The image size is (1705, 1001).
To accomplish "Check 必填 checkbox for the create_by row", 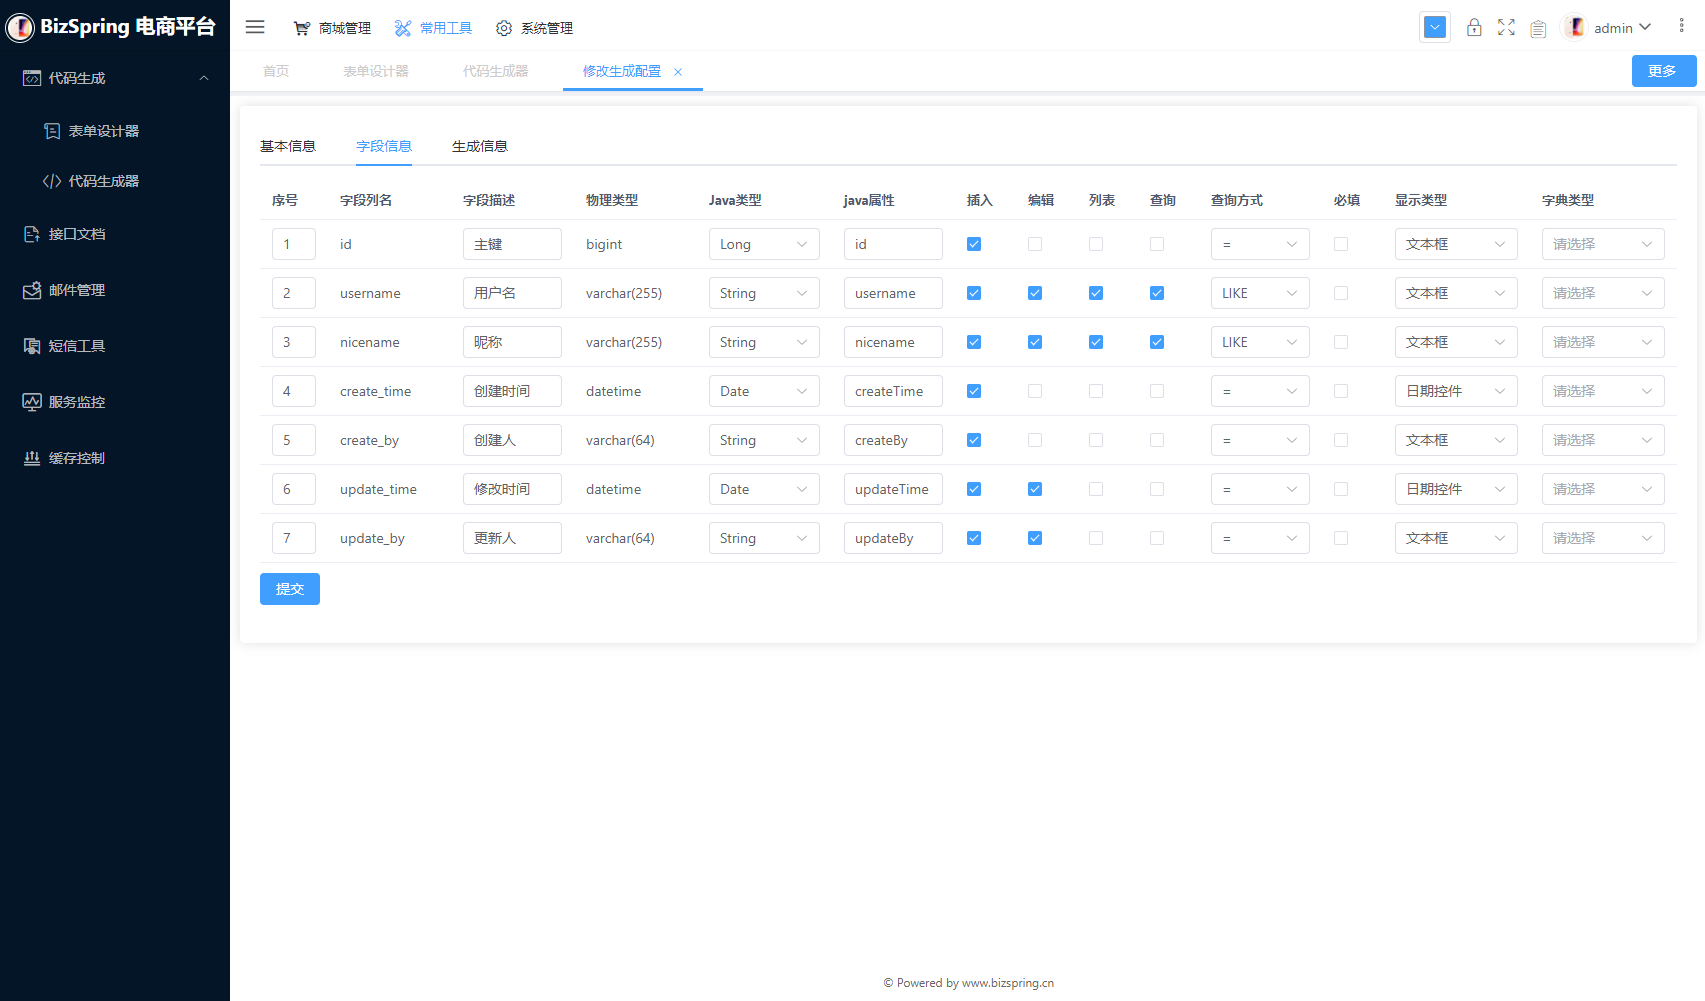I will point(1341,440).
